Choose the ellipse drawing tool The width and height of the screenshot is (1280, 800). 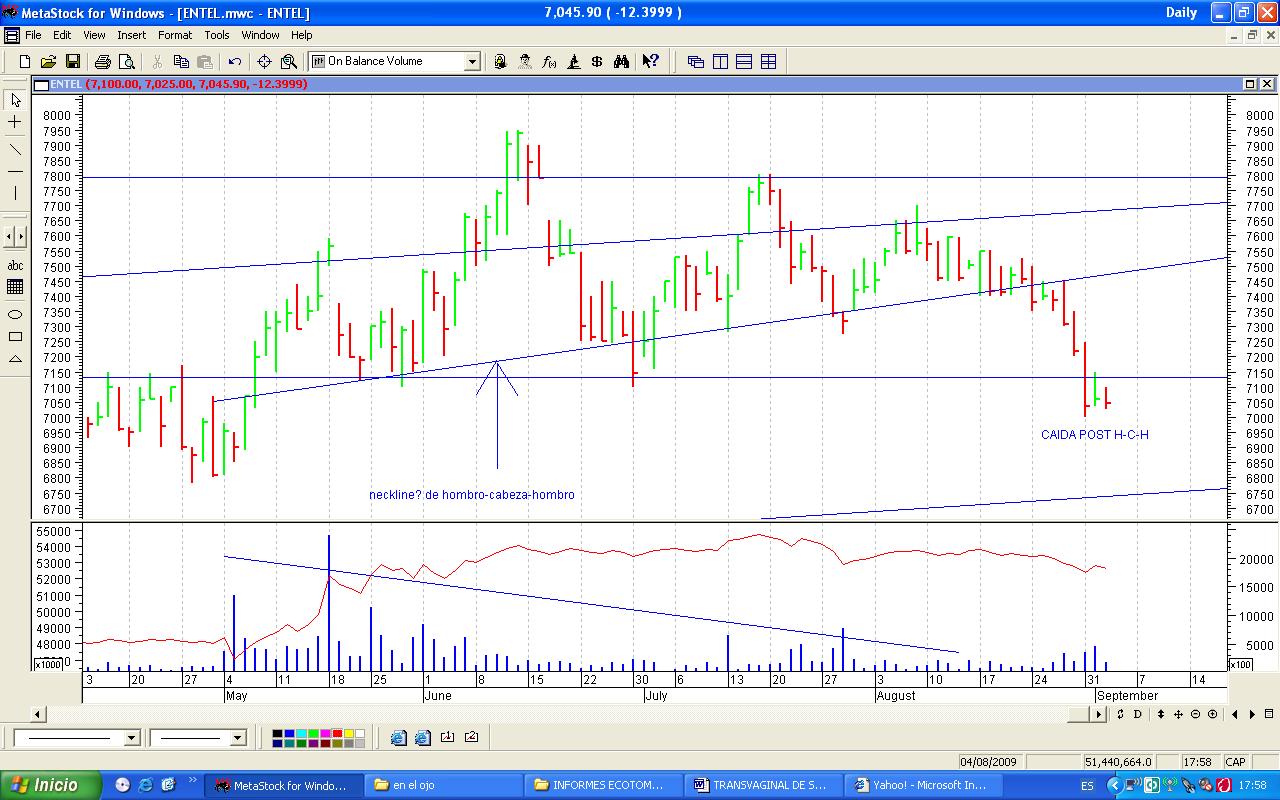pyautogui.click(x=15, y=314)
